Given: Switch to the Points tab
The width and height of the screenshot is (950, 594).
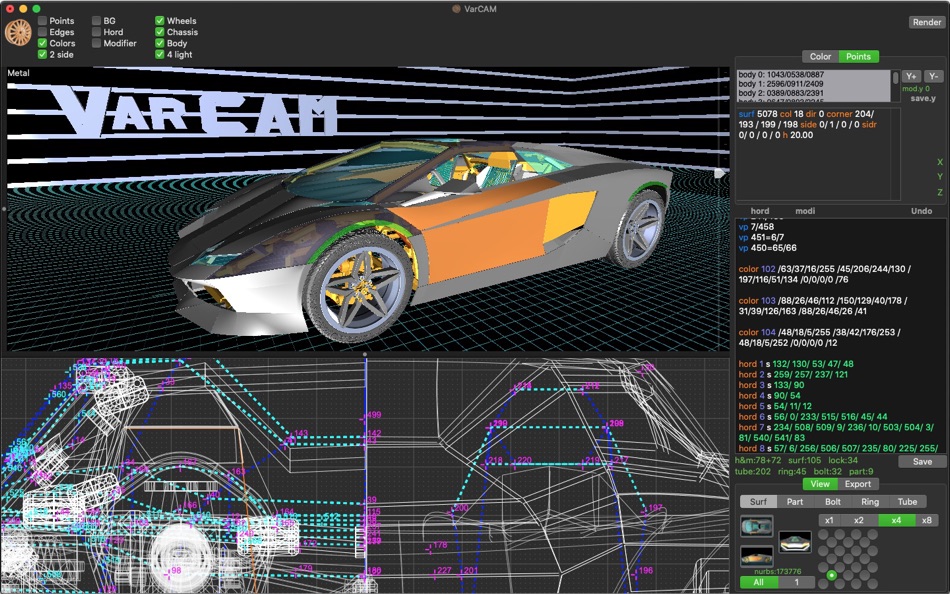Looking at the screenshot, I should click(x=859, y=56).
